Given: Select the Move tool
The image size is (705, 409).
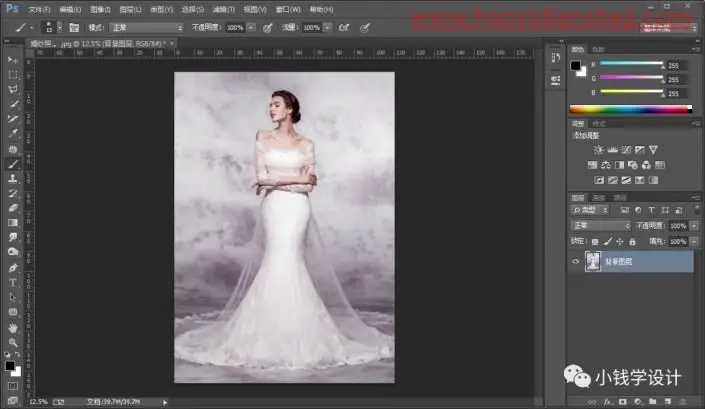Looking at the screenshot, I should pos(13,60).
